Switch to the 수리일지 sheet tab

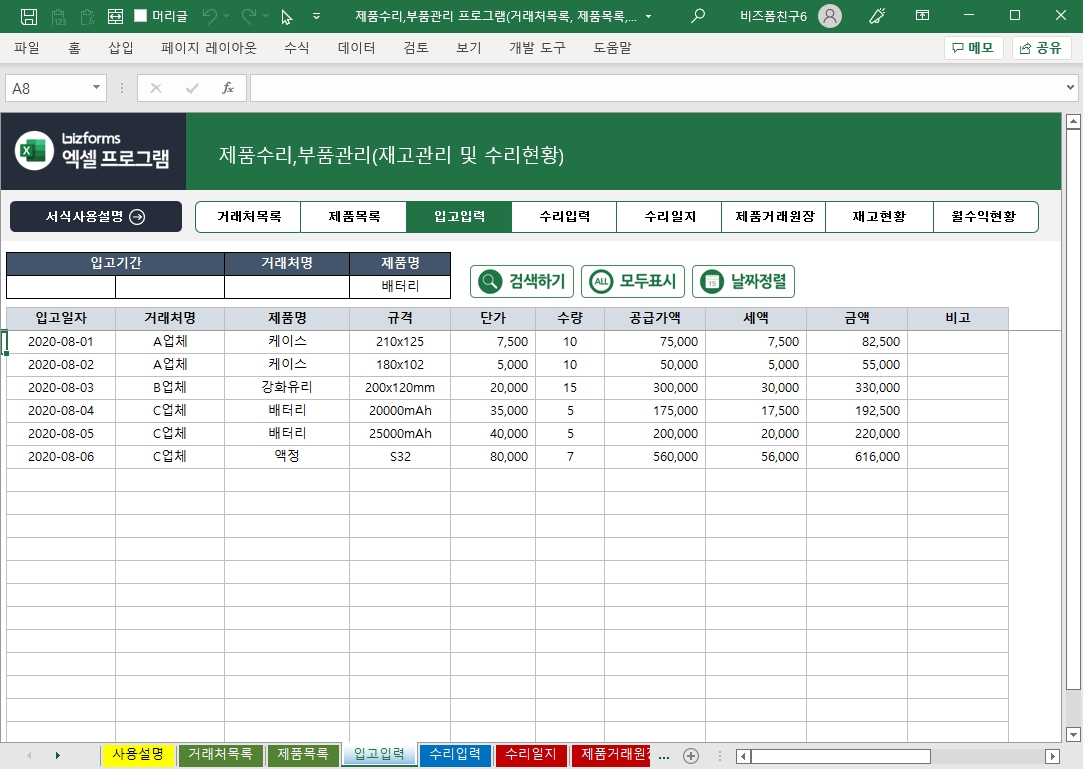531,754
